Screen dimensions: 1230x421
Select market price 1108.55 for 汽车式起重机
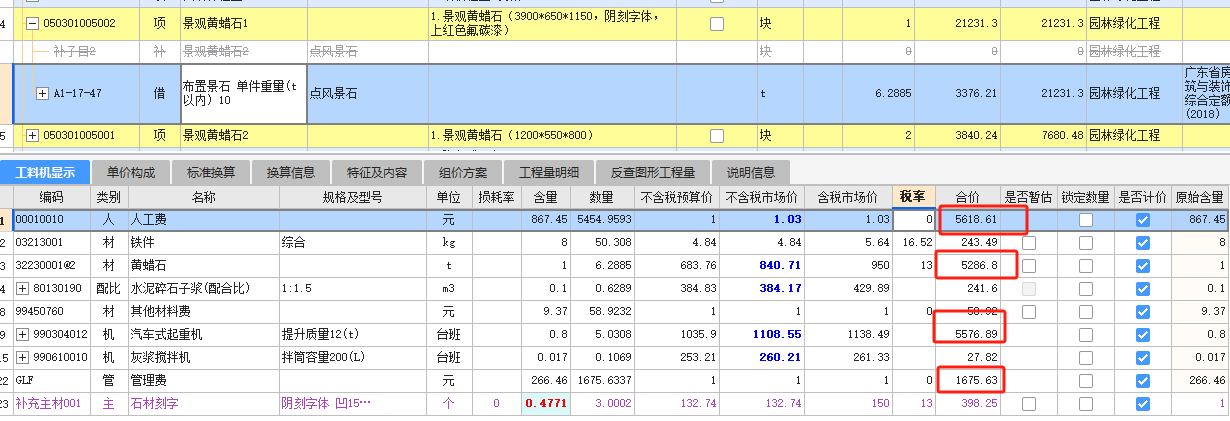pos(761,334)
